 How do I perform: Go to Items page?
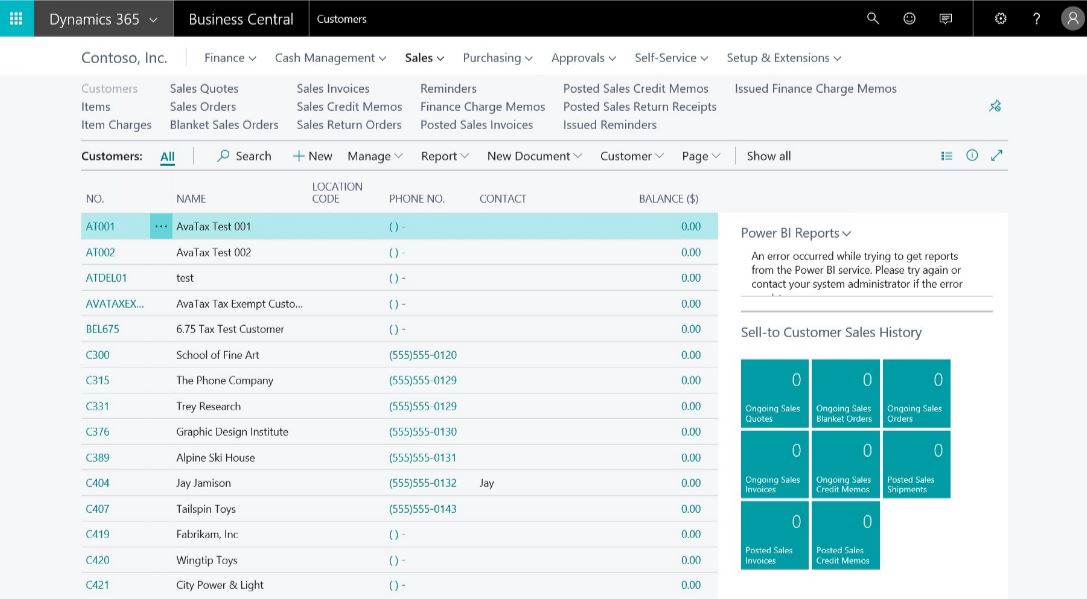point(96,107)
